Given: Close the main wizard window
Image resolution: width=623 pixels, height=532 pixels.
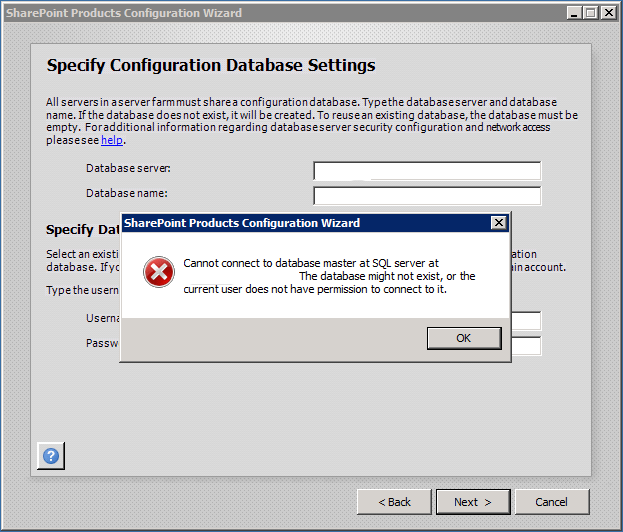Looking at the screenshot, I should point(608,13).
